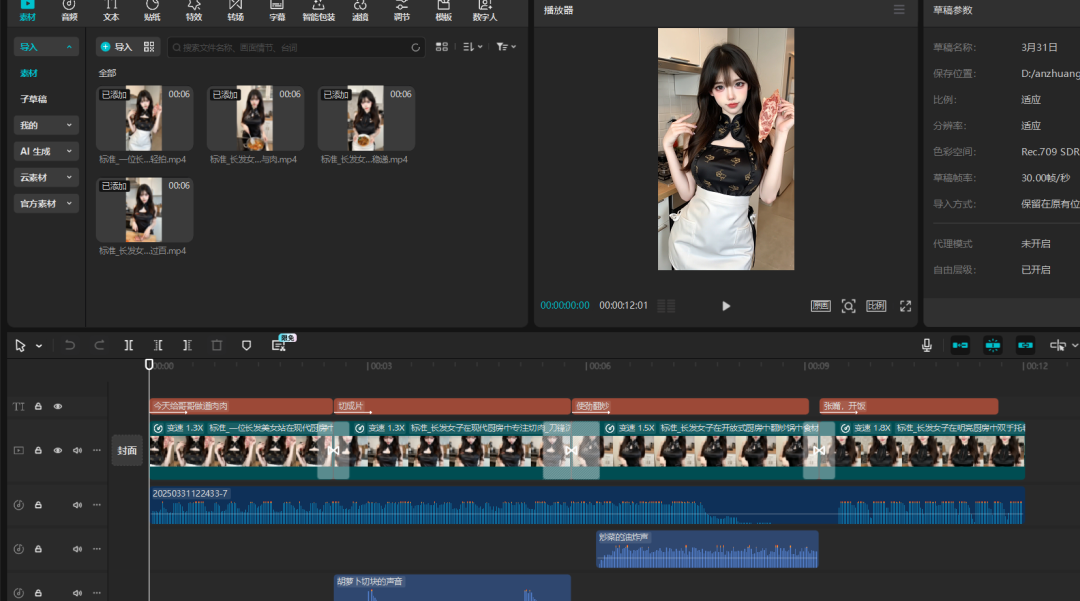The height and width of the screenshot is (601, 1080).
Task: Click the delete trash icon in timeline toolbar
Action: point(217,345)
